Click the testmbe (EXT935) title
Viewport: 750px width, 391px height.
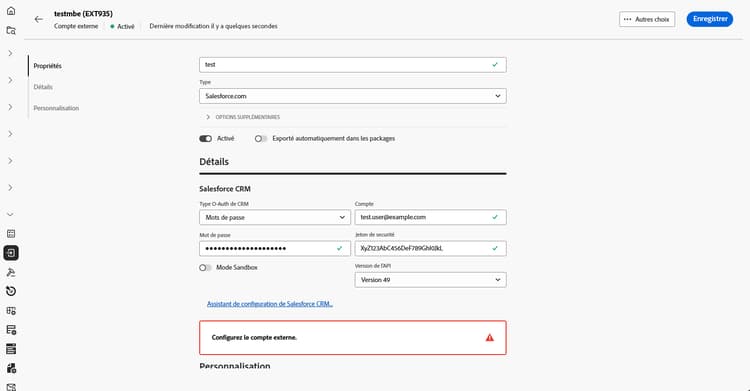click(x=83, y=14)
